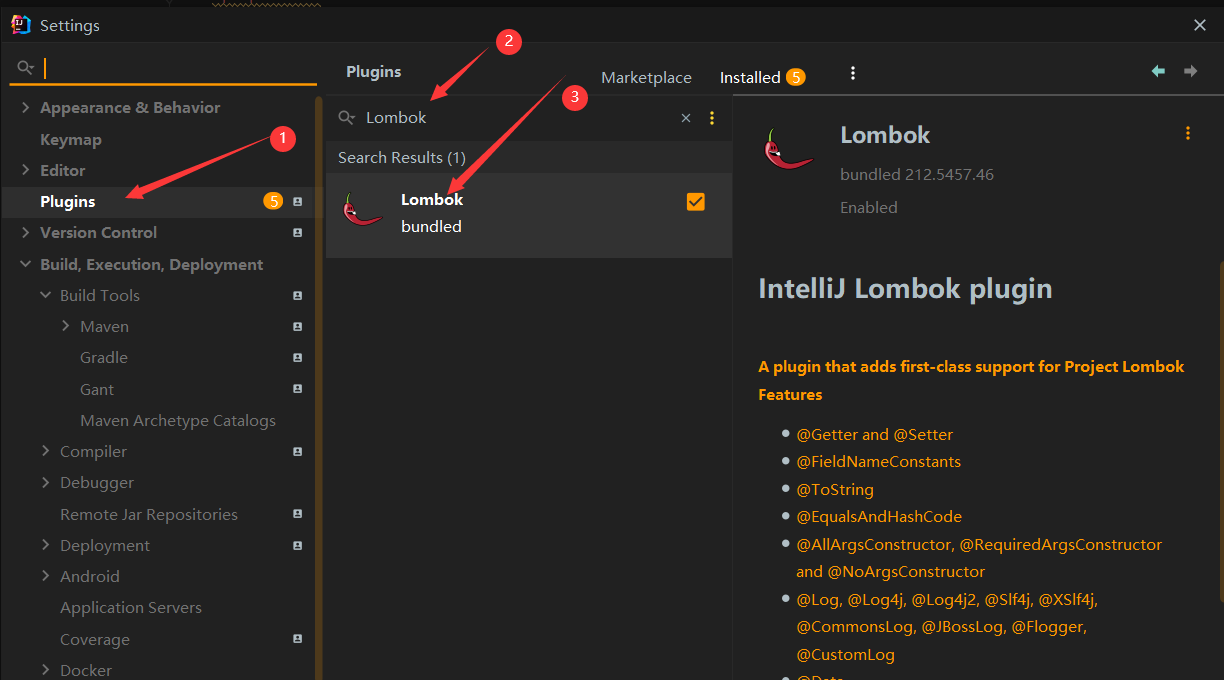The width and height of the screenshot is (1224, 680).
Task: Expand Version Control section
Action: (25, 233)
